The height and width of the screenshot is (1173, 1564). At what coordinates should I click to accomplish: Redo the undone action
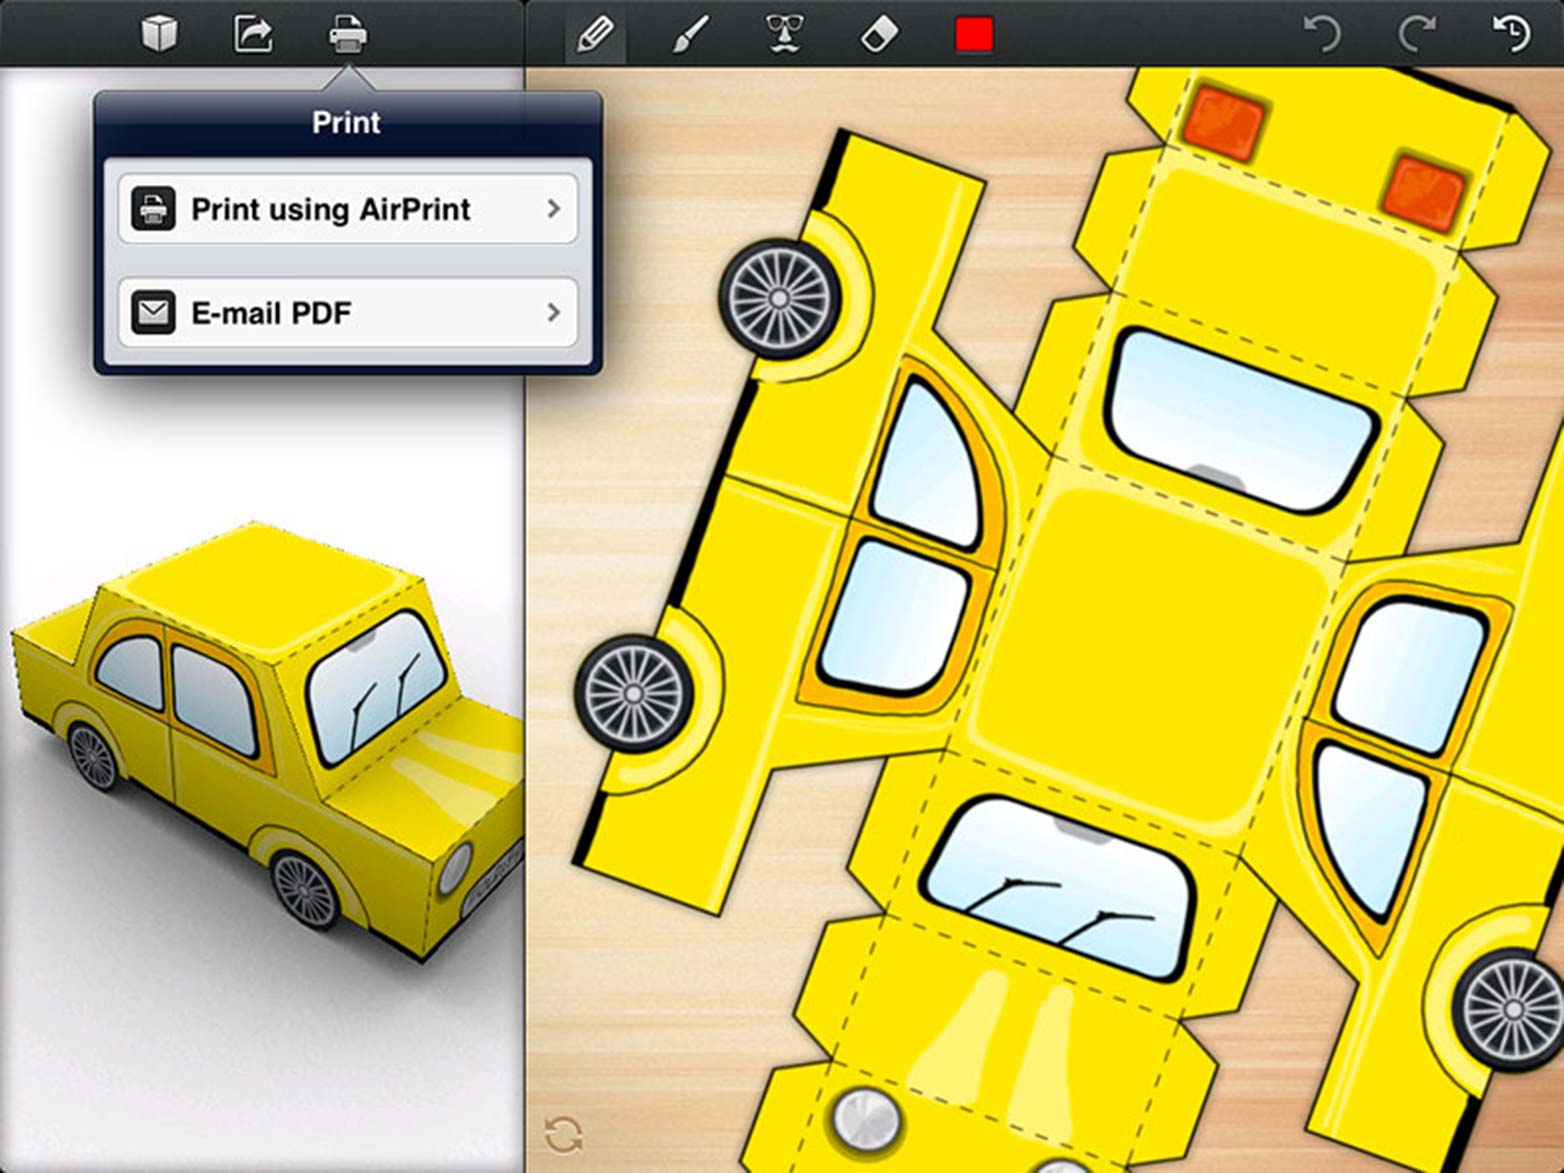[x=1416, y=35]
